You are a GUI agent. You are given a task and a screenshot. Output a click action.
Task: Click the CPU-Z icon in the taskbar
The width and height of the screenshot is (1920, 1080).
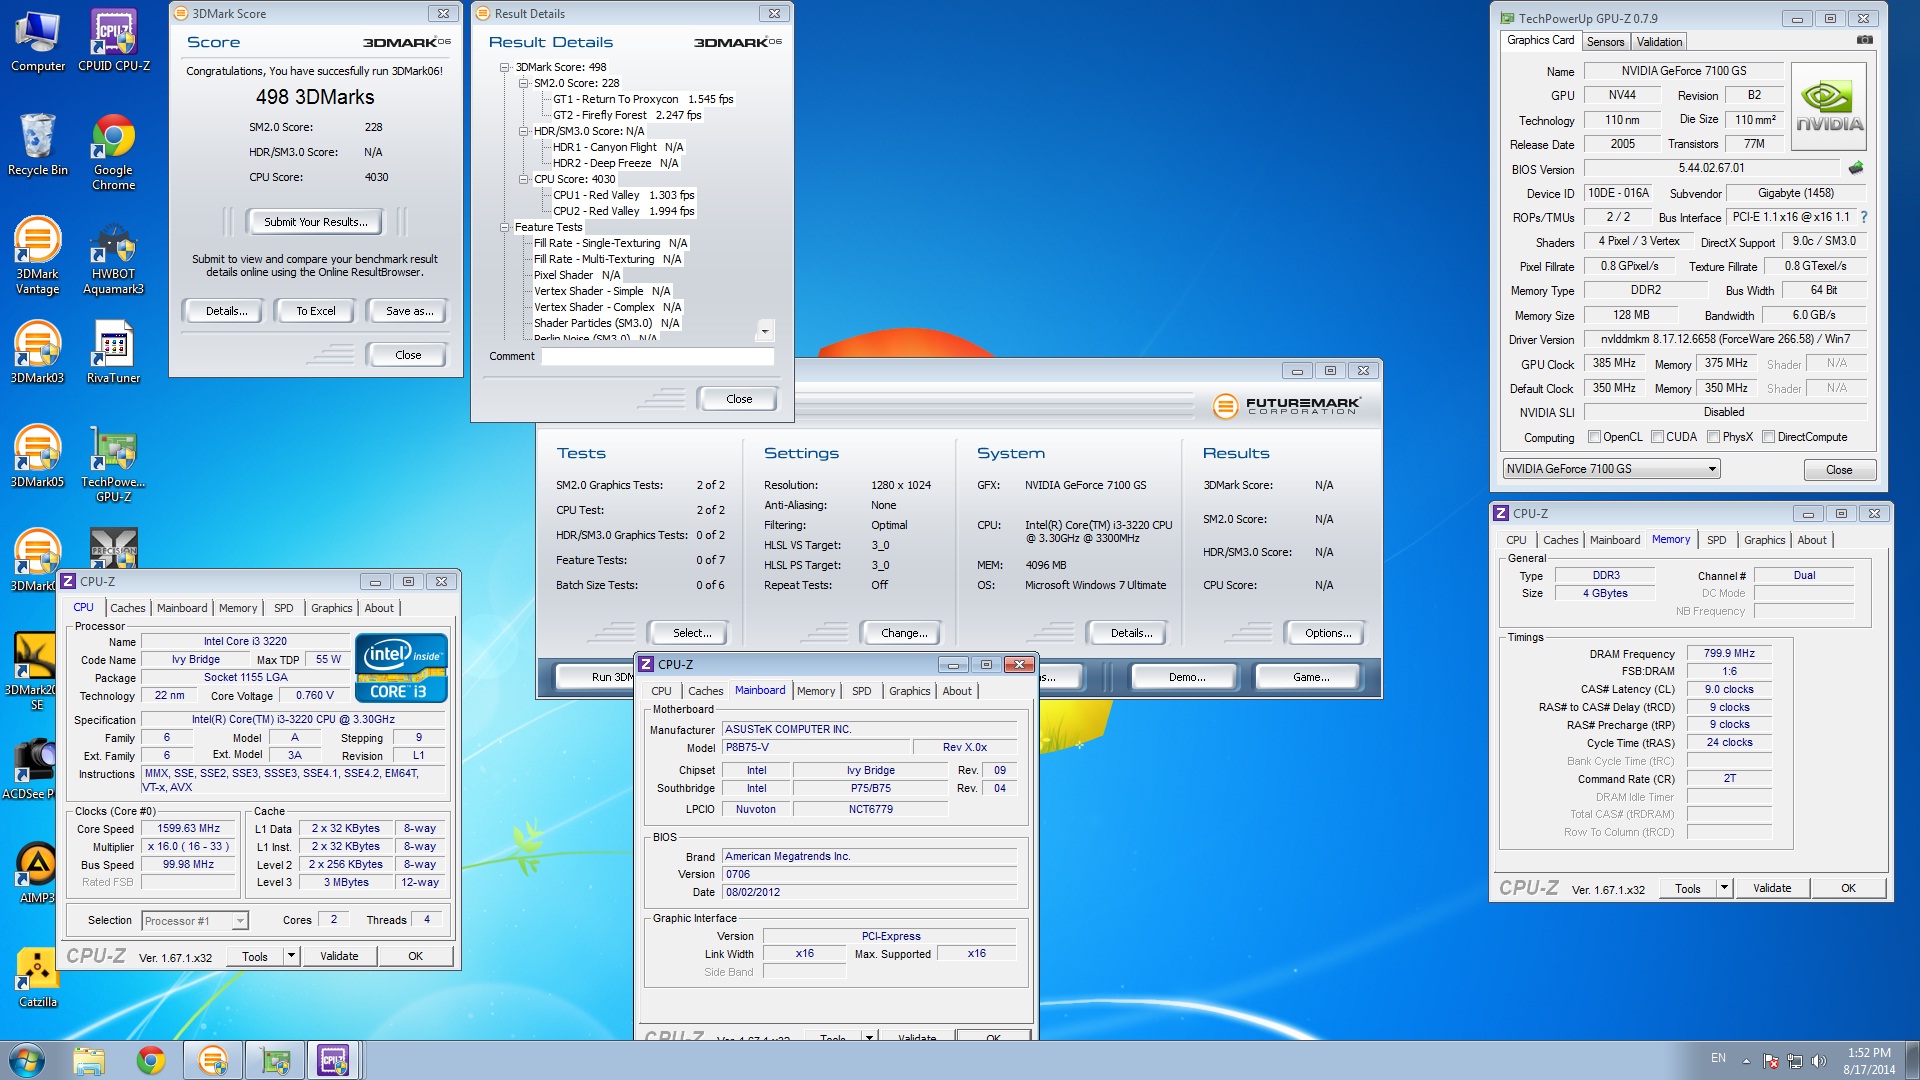pos(333,1060)
